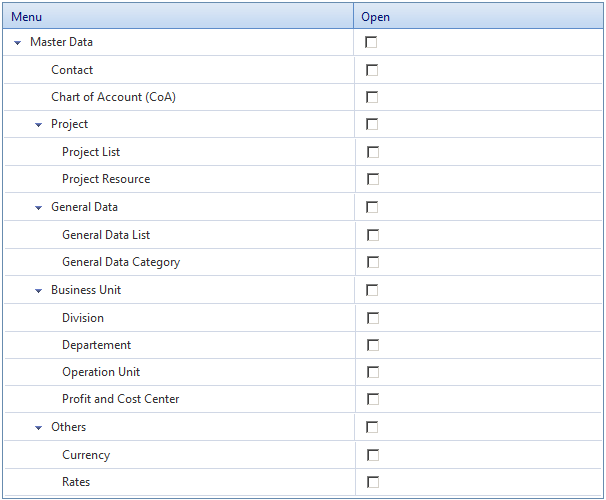Toggle the Open checkbox for Rates
Image resolution: width=606 pixels, height=500 pixels.
[373, 482]
